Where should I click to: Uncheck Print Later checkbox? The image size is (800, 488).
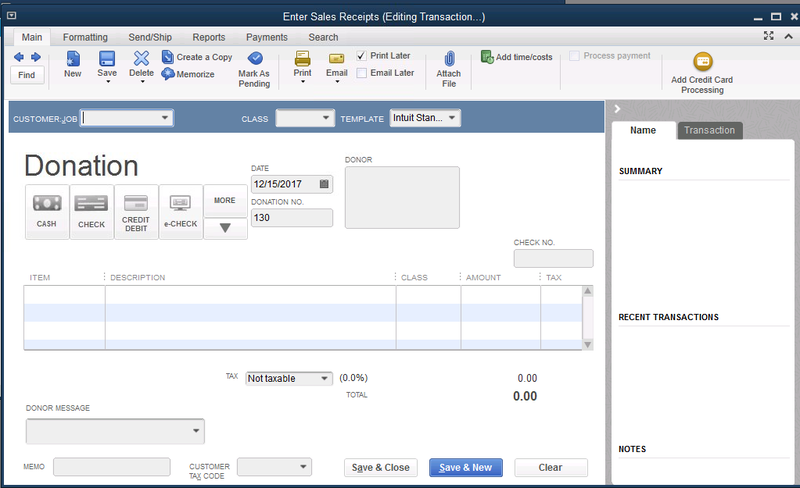361,56
